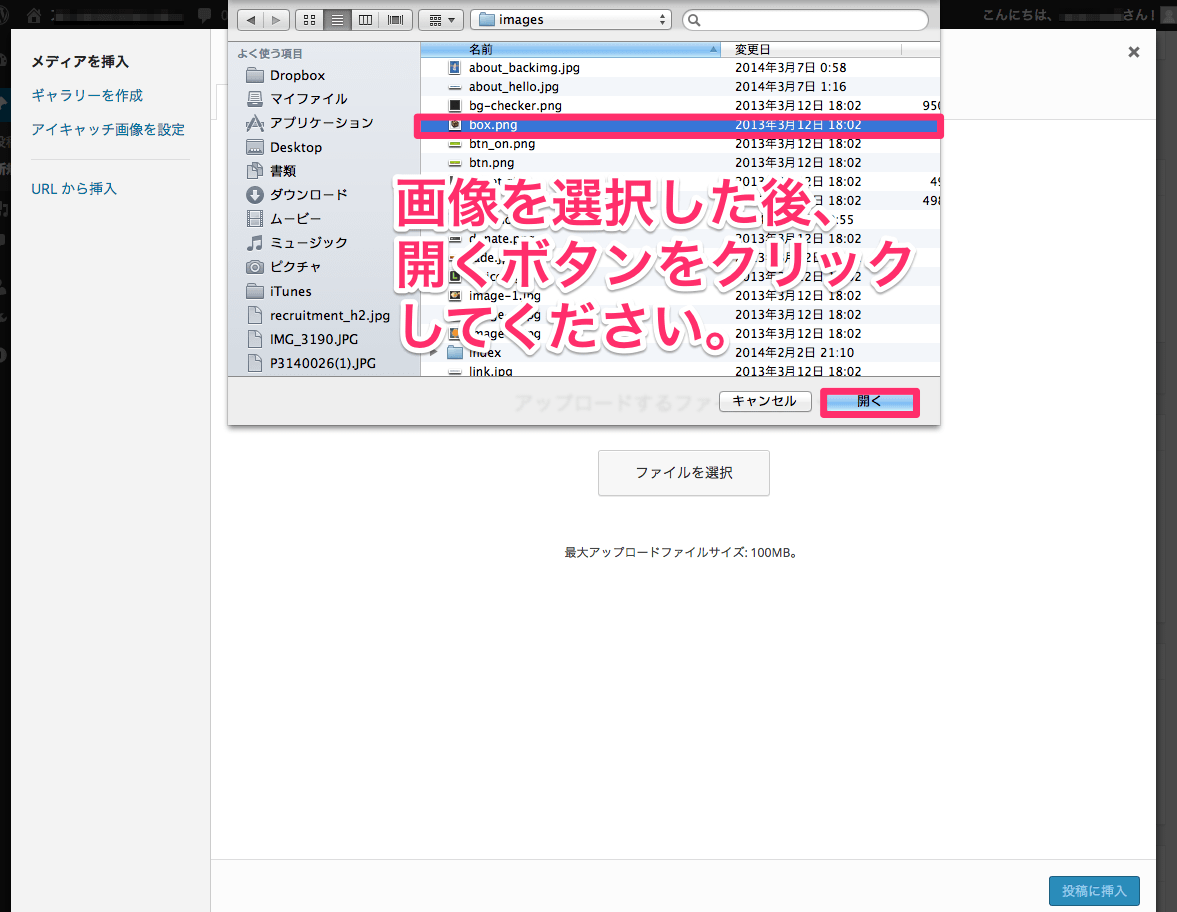Open アプリケーション in the sidebar
Screen dimensions: 1177x912
pyautogui.click(x=321, y=123)
